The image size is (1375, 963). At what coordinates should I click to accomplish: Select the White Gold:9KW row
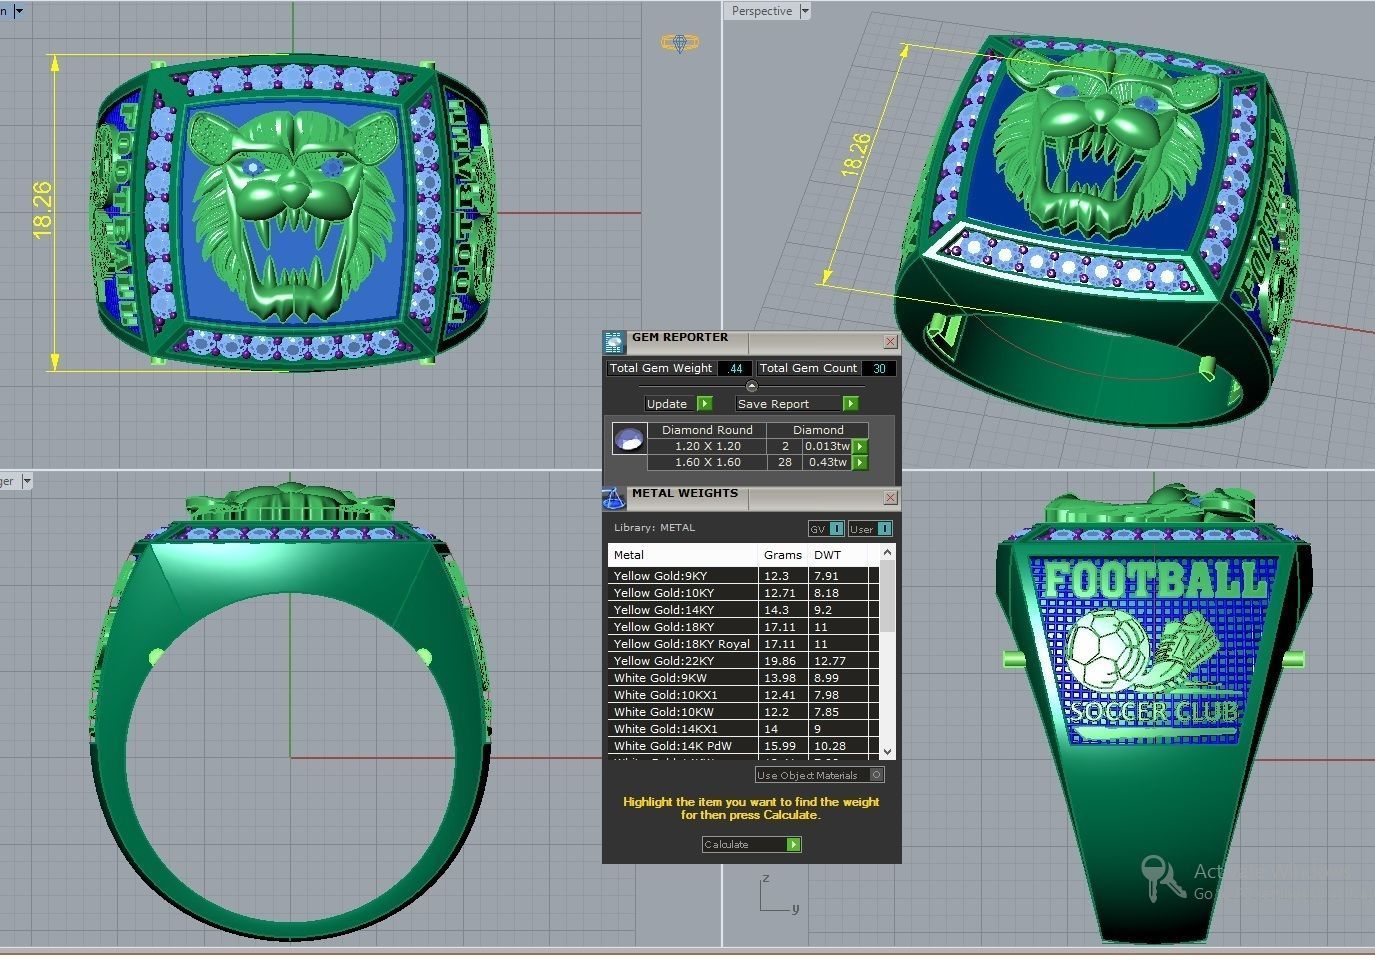click(743, 678)
